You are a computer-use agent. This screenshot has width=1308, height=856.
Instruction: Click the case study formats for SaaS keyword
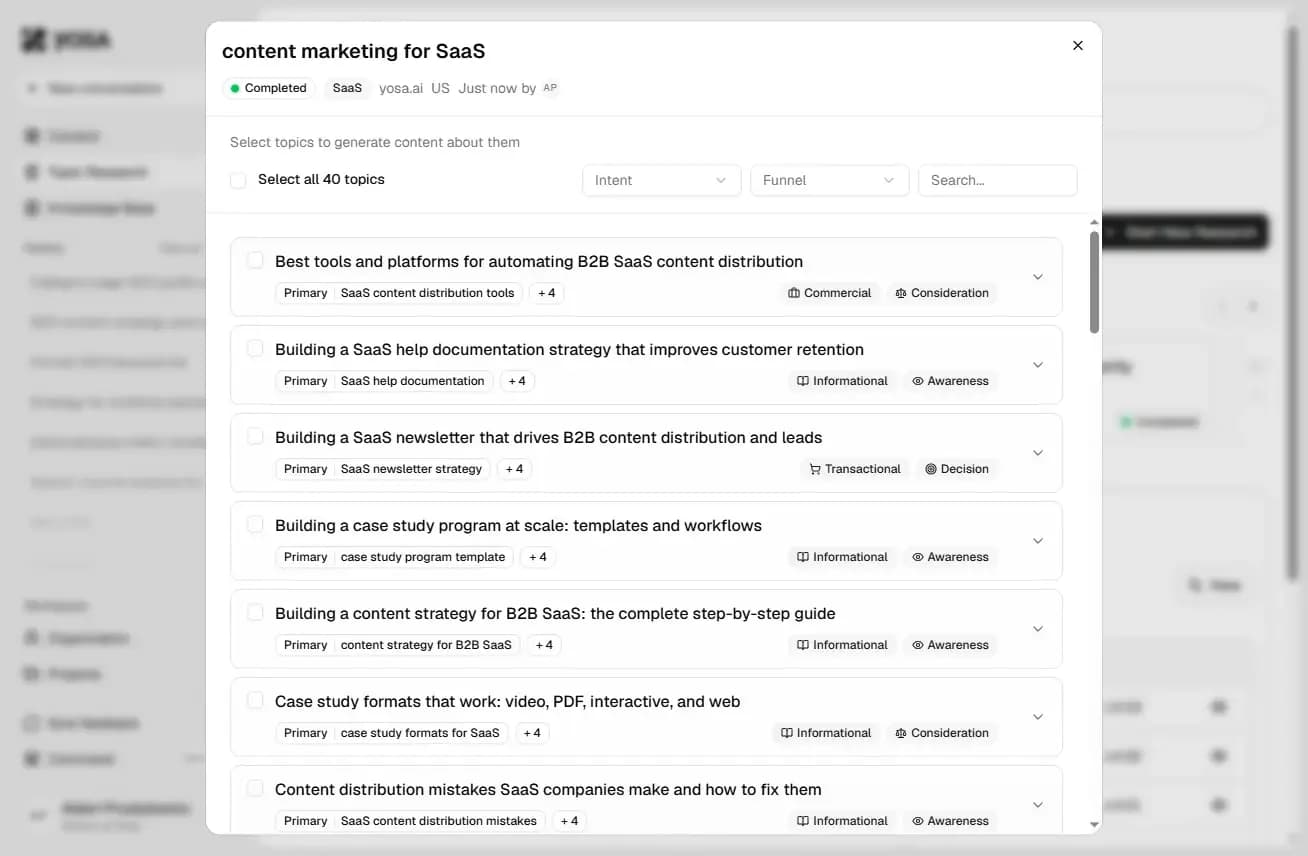click(x=420, y=733)
